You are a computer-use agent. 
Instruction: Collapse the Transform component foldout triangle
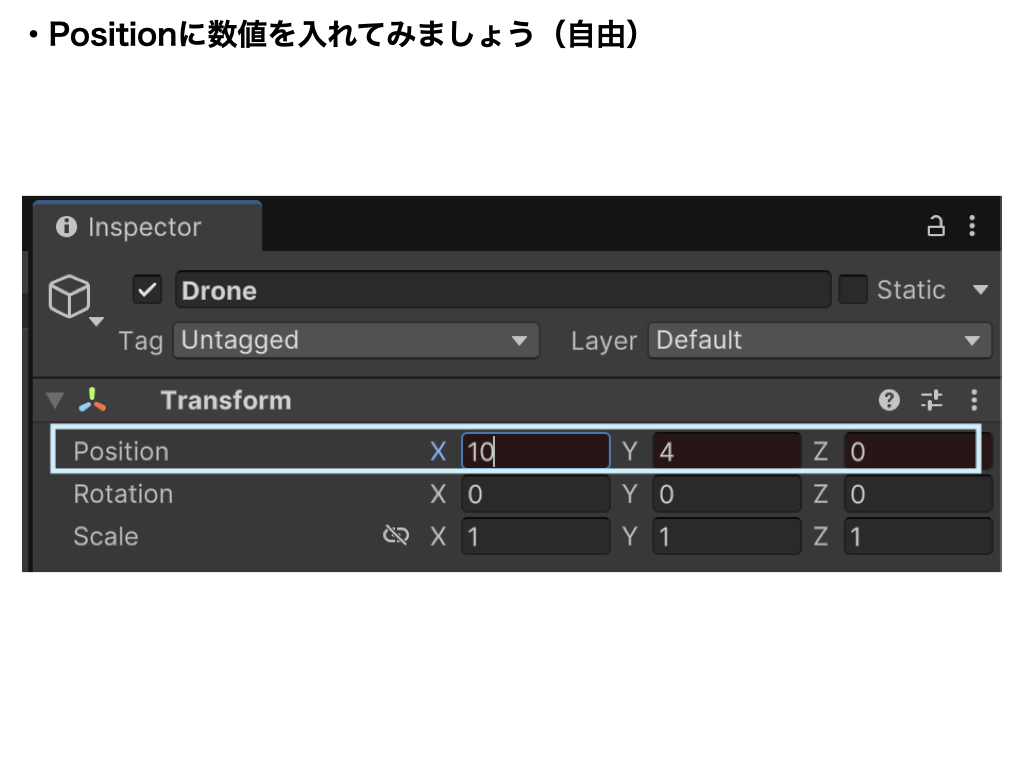(x=55, y=400)
